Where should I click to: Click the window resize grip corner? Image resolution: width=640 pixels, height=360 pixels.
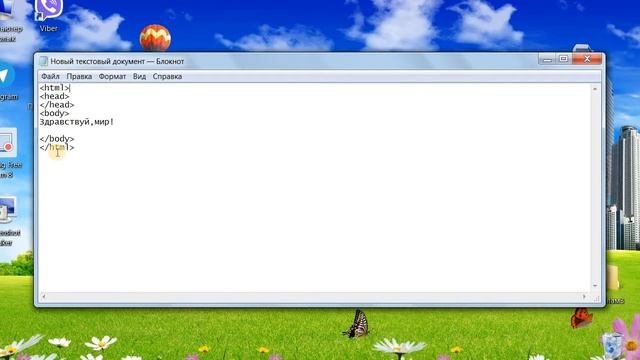pyautogui.click(x=597, y=298)
